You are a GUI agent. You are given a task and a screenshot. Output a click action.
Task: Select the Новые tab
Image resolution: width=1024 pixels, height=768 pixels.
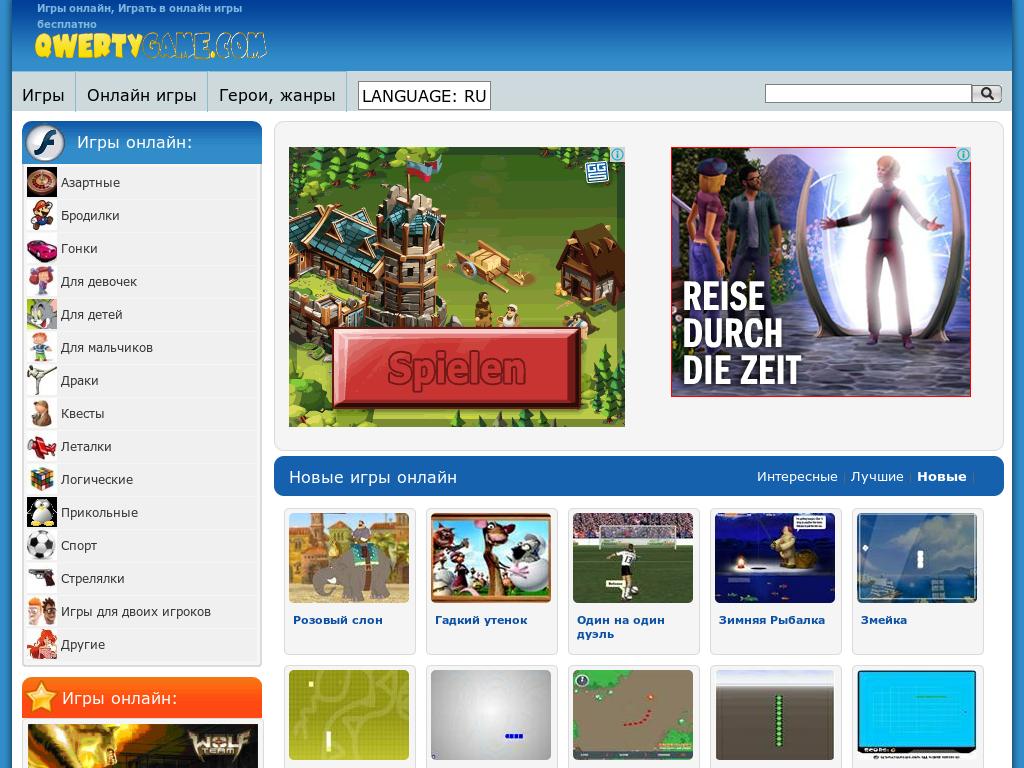tap(942, 477)
